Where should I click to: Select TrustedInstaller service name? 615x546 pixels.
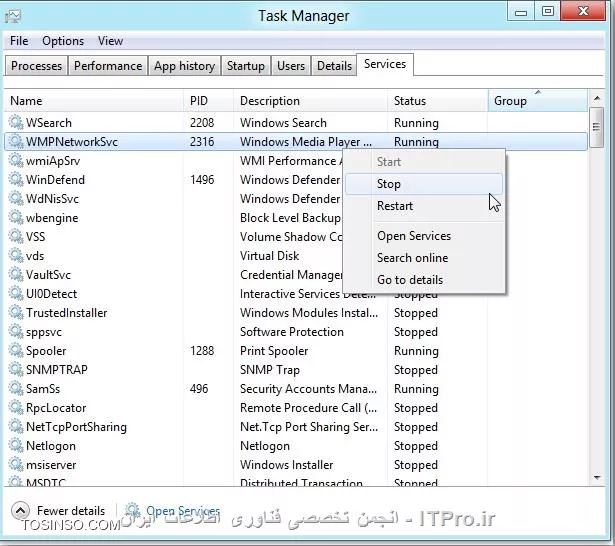(66, 313)
